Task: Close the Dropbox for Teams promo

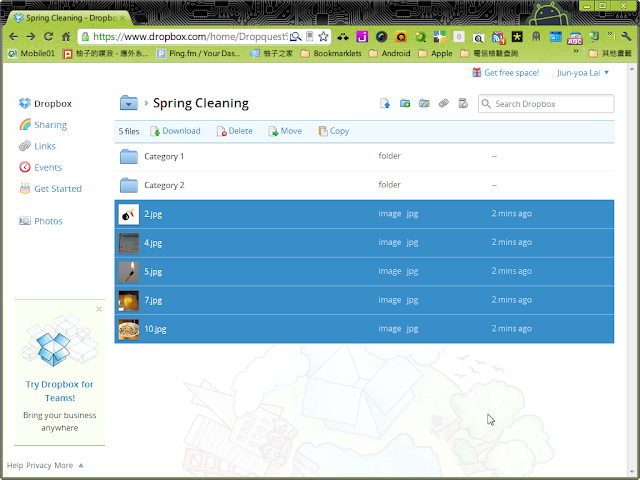Action: click(x=99, y=309)
